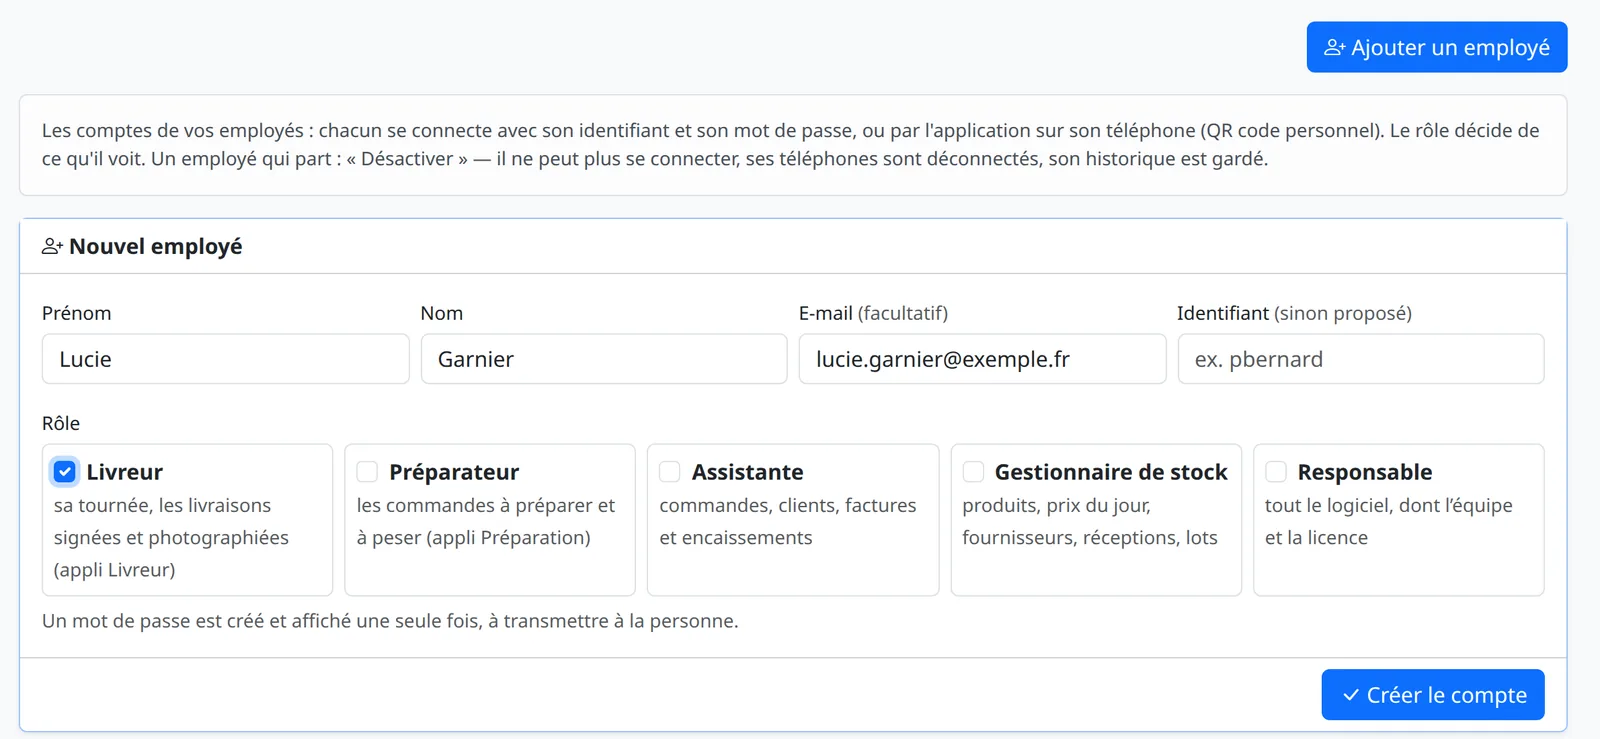Click the Identifiant field placeholder ex. pbernard
The height and width of the screenshot is (739, 1600).
[1361, 359]
